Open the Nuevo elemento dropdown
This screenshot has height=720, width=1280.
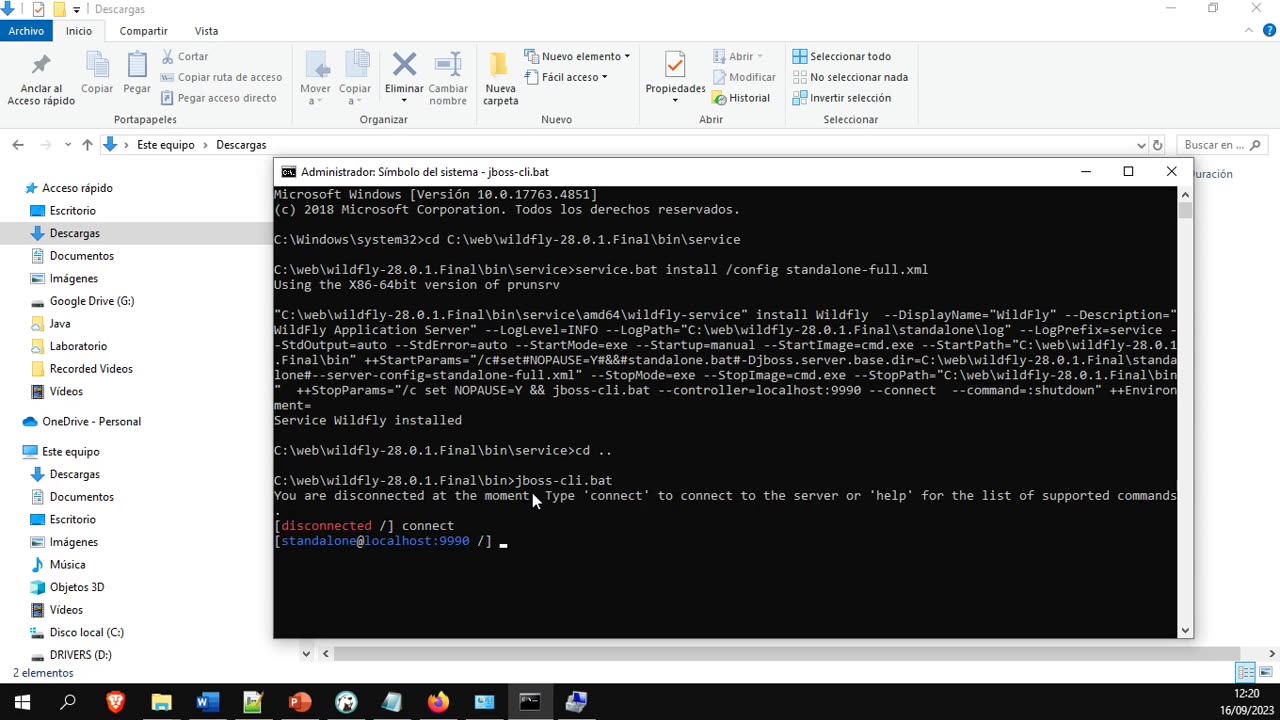[x=578, y=57]
